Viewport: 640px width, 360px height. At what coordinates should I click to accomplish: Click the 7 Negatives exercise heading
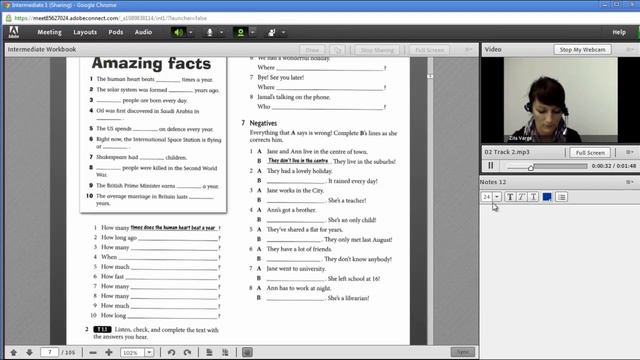click(x=259, y=123)
